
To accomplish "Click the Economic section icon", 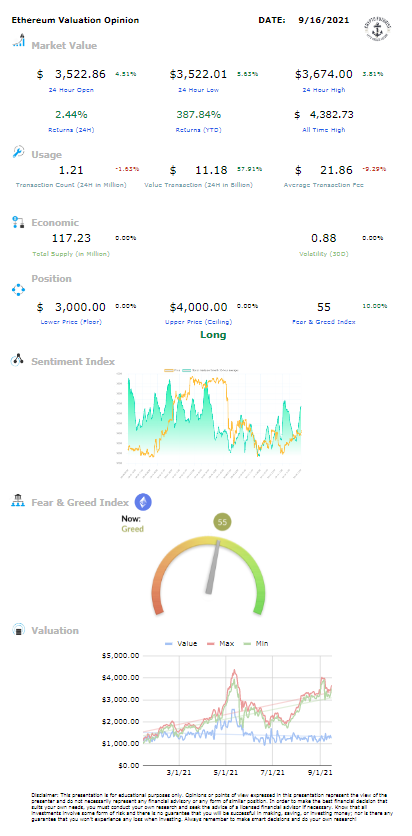I will (x=19, y=222).
